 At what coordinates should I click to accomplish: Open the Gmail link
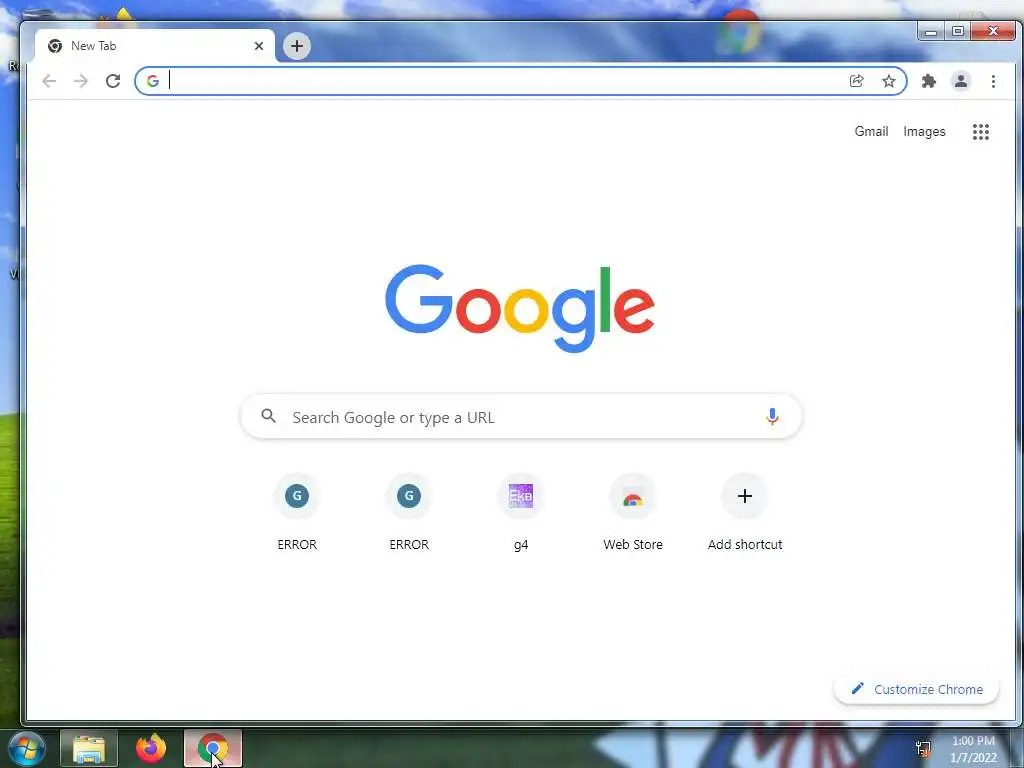click(x=871, y=131)
